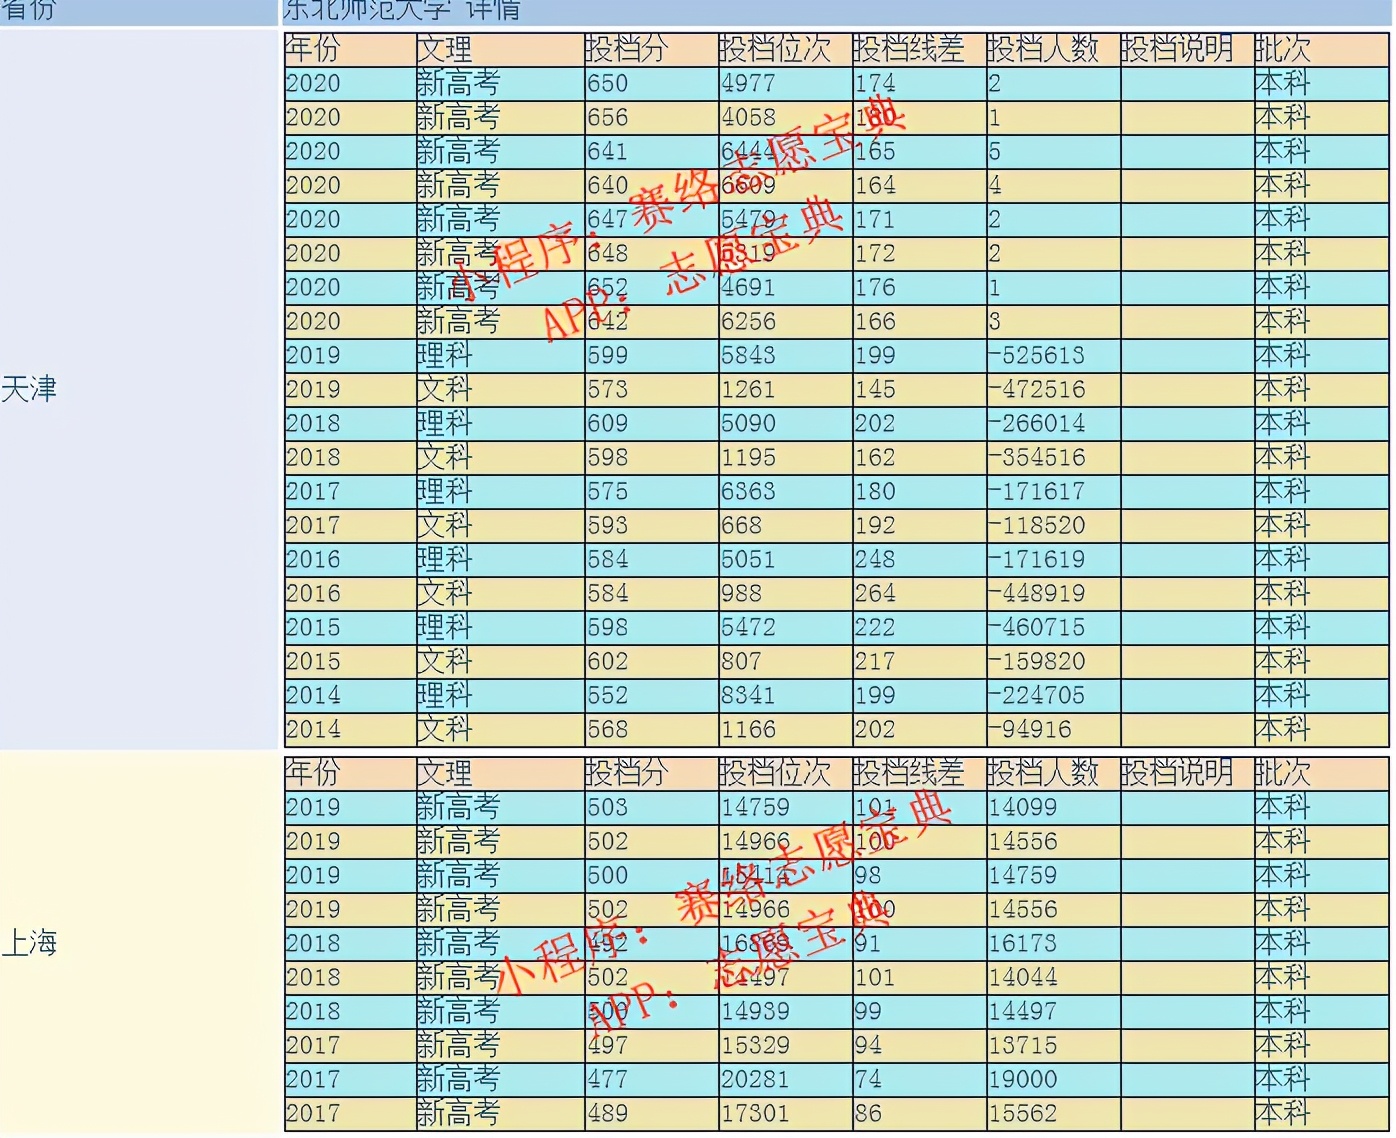1396x1138 pixels.
Task: Click the cell showing 19000
Action: 1053,1079
